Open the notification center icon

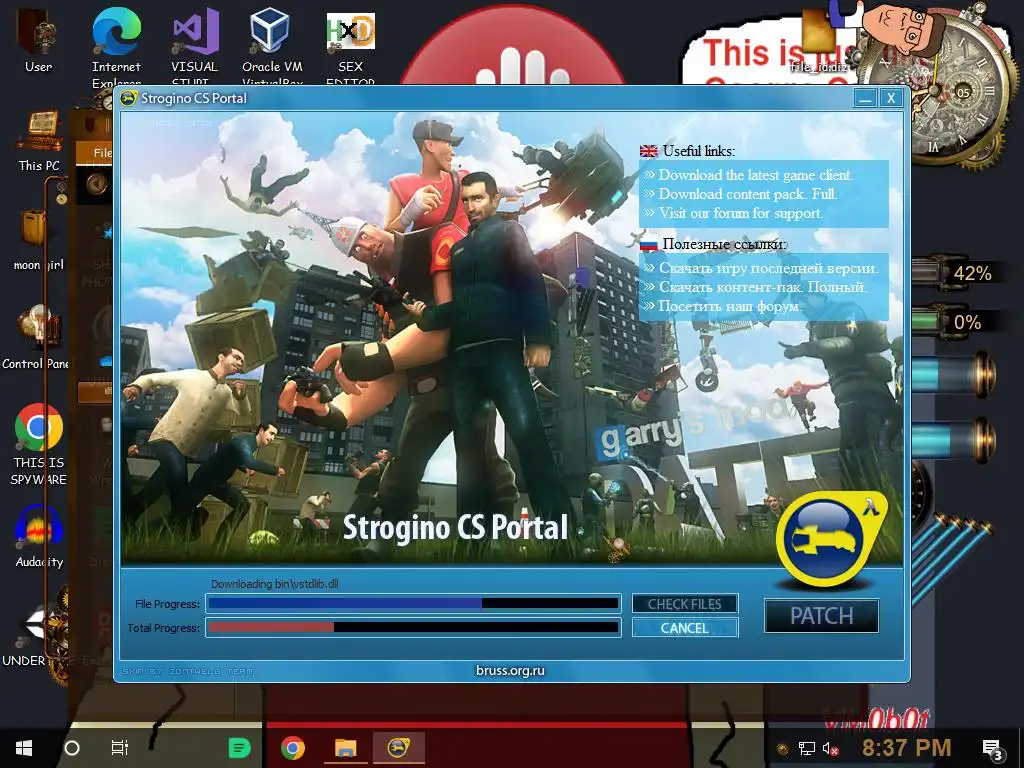(x=993, y=749)
